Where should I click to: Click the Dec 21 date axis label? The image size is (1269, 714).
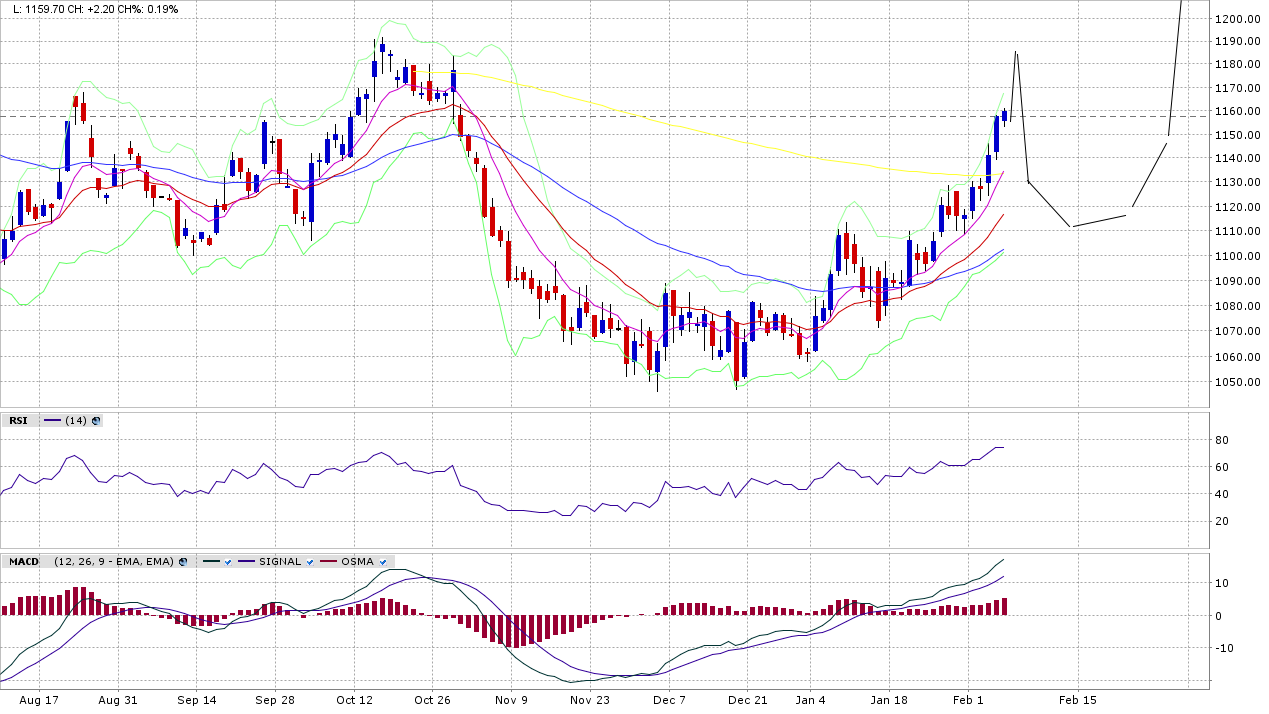click(748, 700)
